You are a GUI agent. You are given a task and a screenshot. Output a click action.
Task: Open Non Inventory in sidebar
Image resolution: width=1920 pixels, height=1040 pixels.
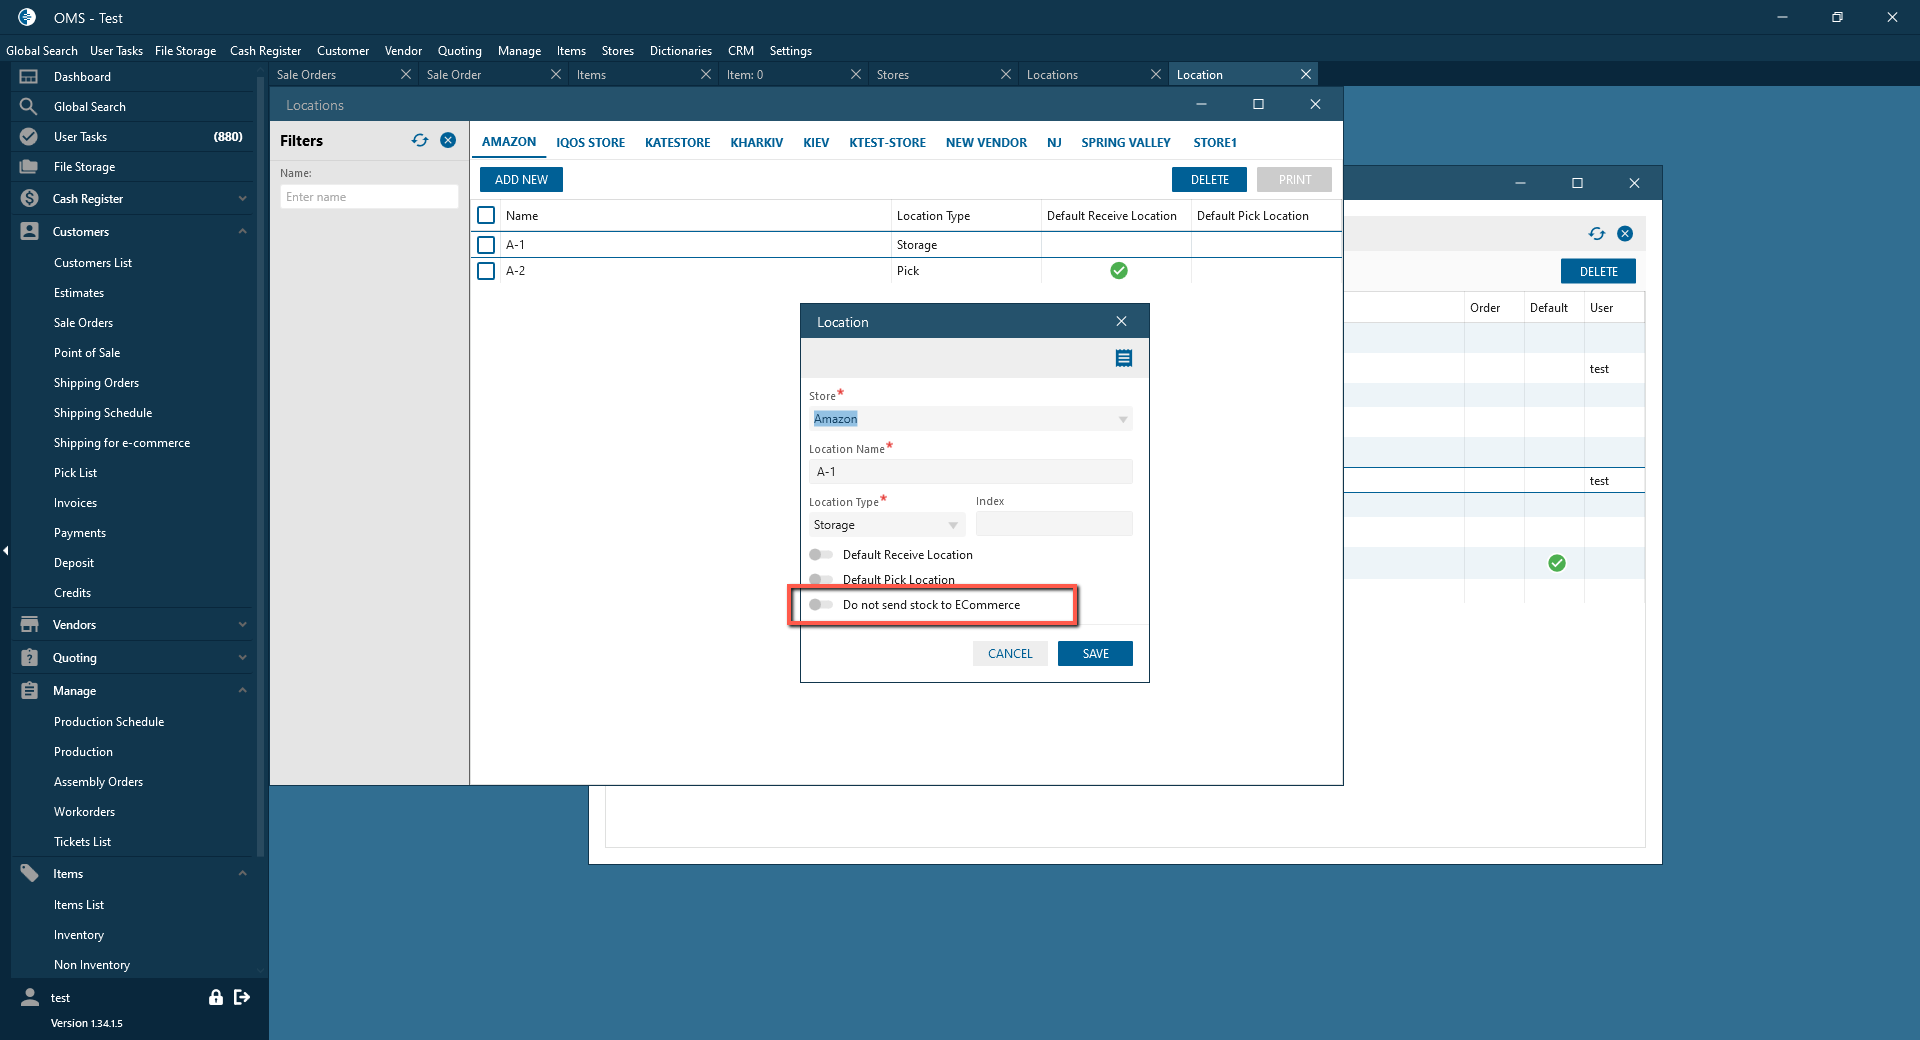pos(92,965)
